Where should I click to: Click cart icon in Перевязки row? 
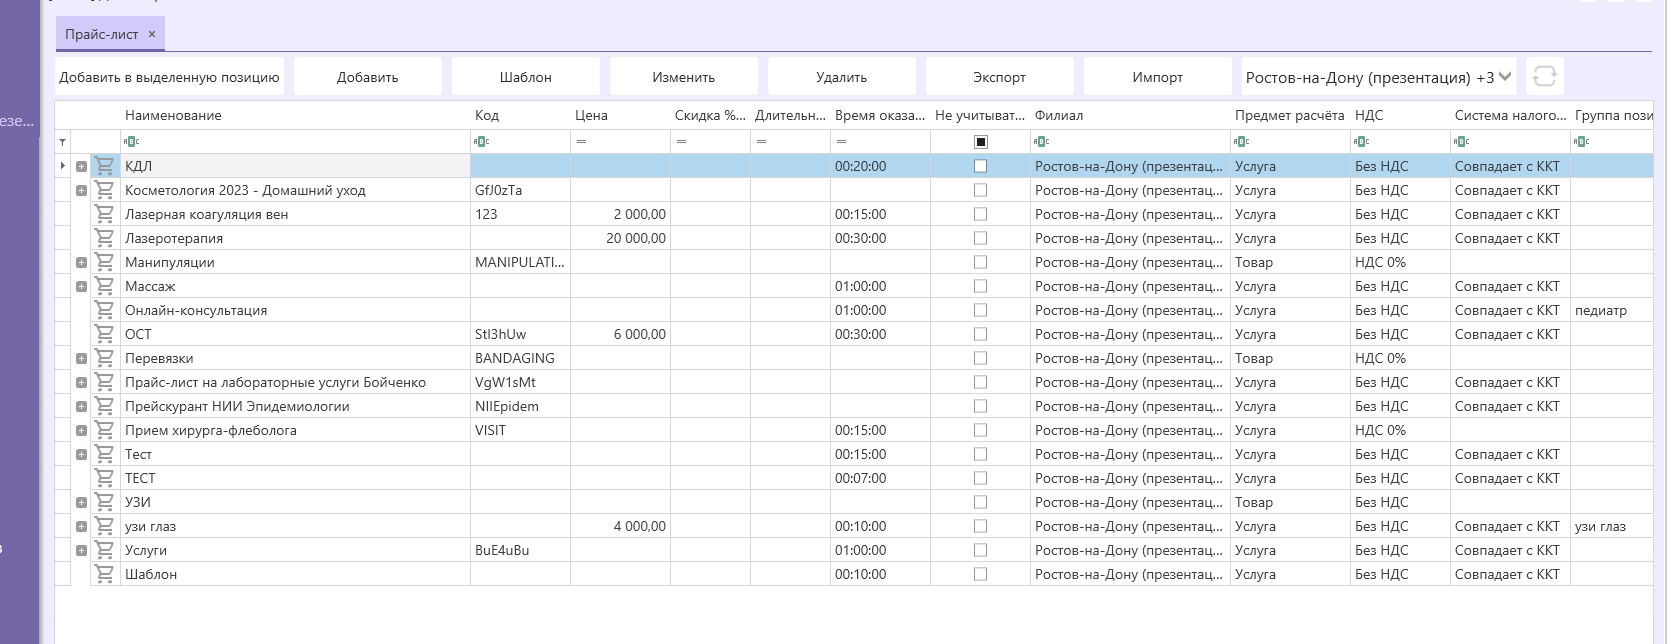[104, 358]
